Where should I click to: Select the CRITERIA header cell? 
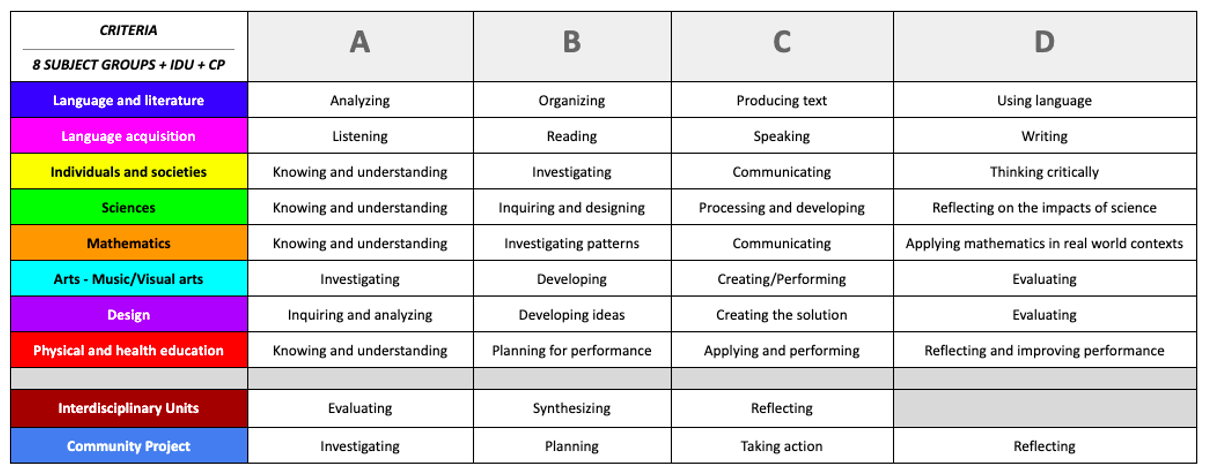[x=128, y=46]
